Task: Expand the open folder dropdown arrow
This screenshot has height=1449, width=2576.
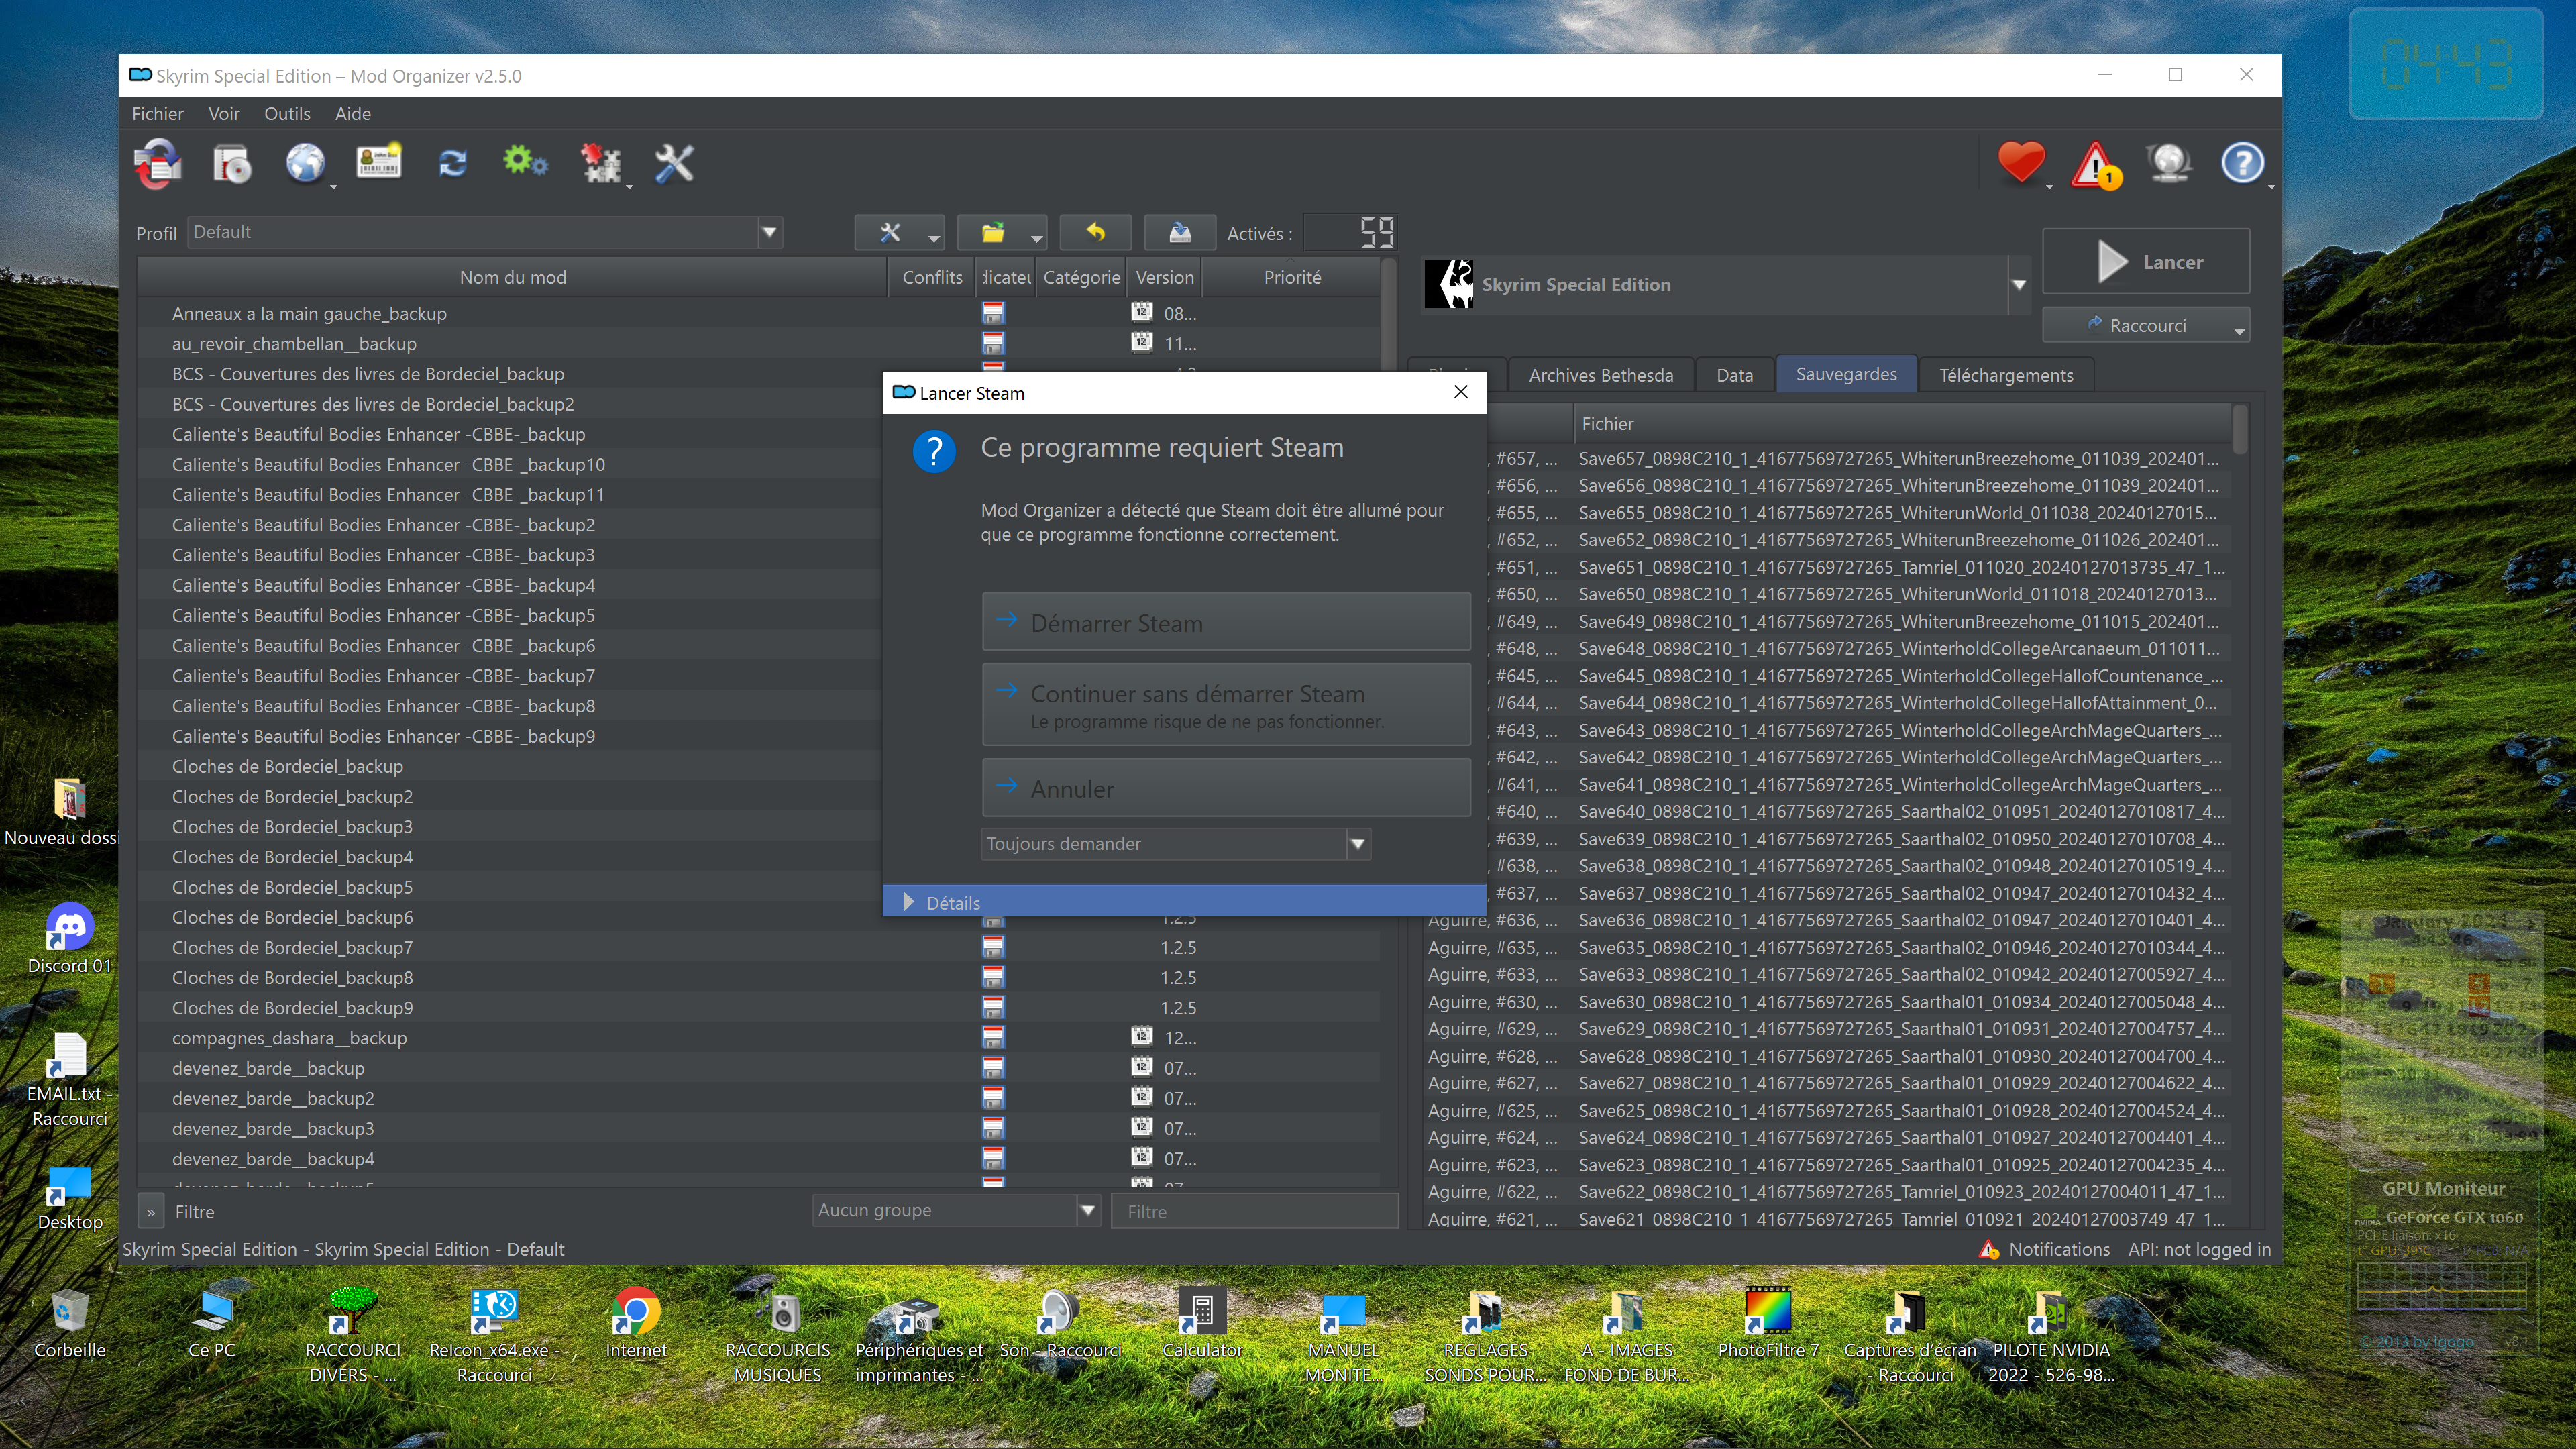Action: pyautogui.click(x=1036, y=238)
